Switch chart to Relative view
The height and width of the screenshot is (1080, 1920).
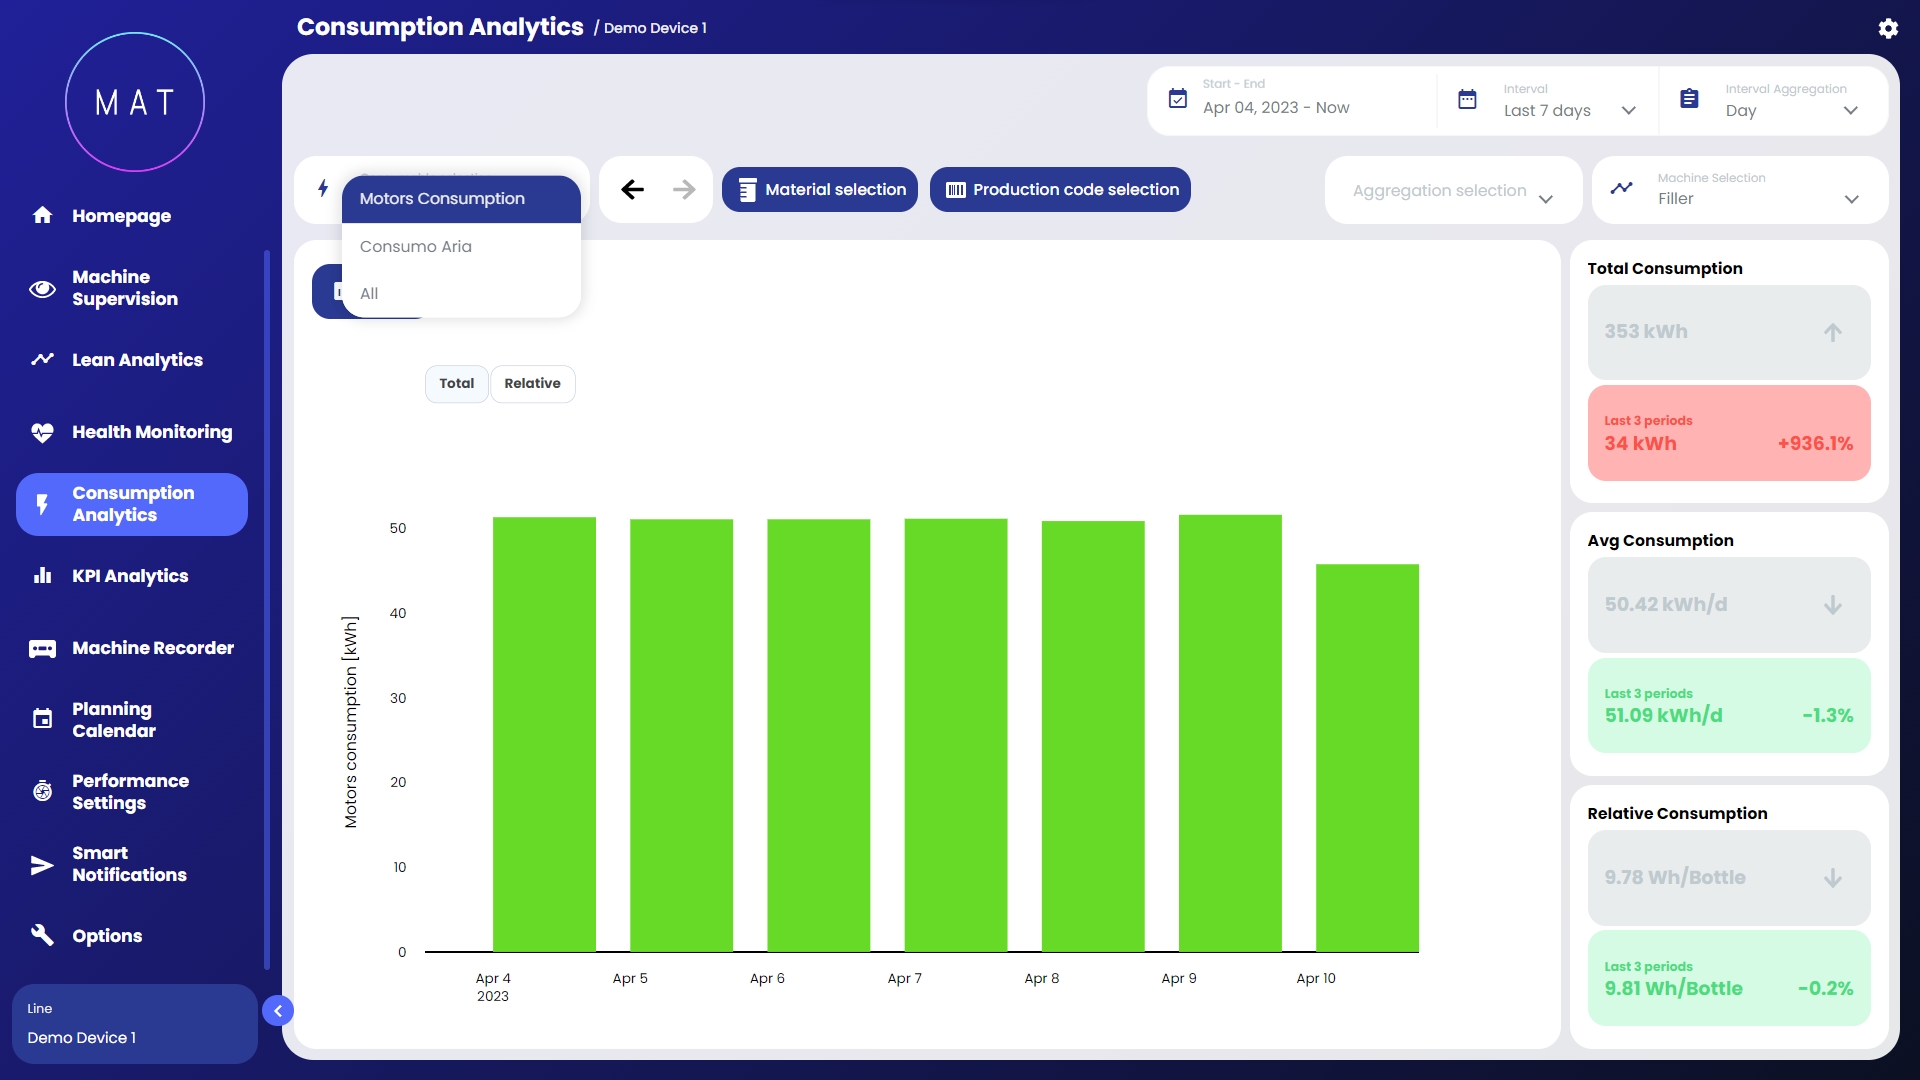point(532,384)
